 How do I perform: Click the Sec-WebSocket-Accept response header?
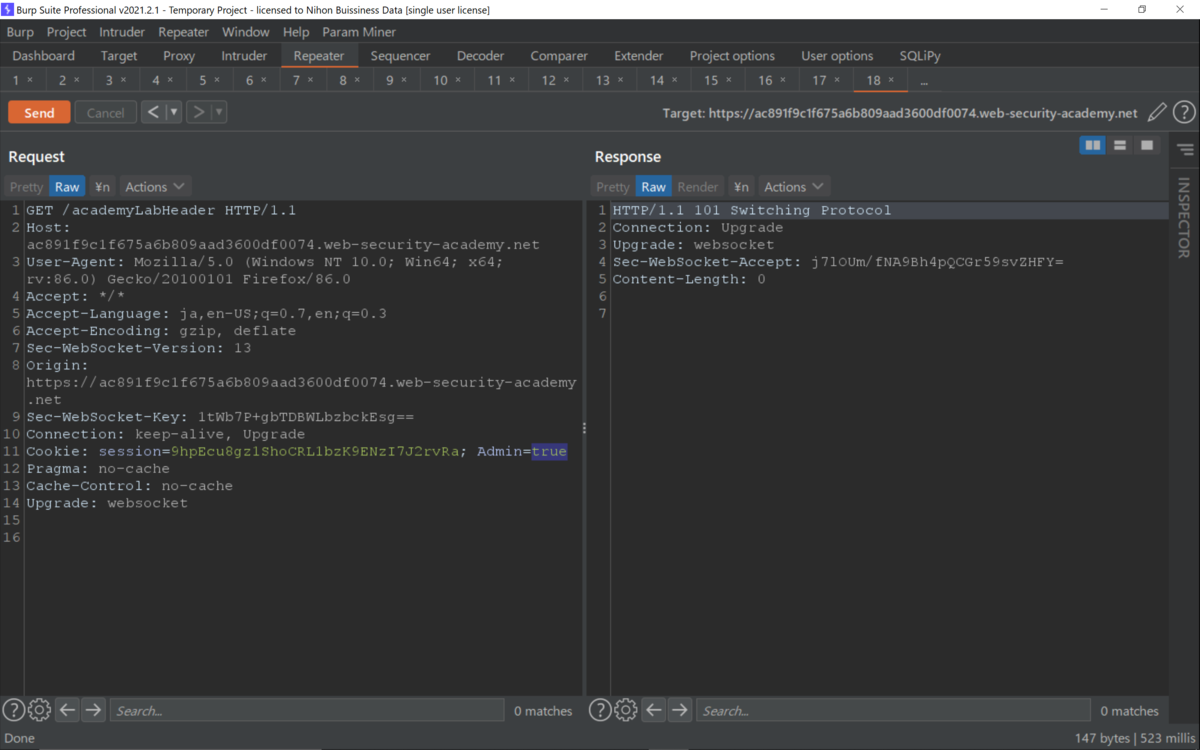point(838,262)
